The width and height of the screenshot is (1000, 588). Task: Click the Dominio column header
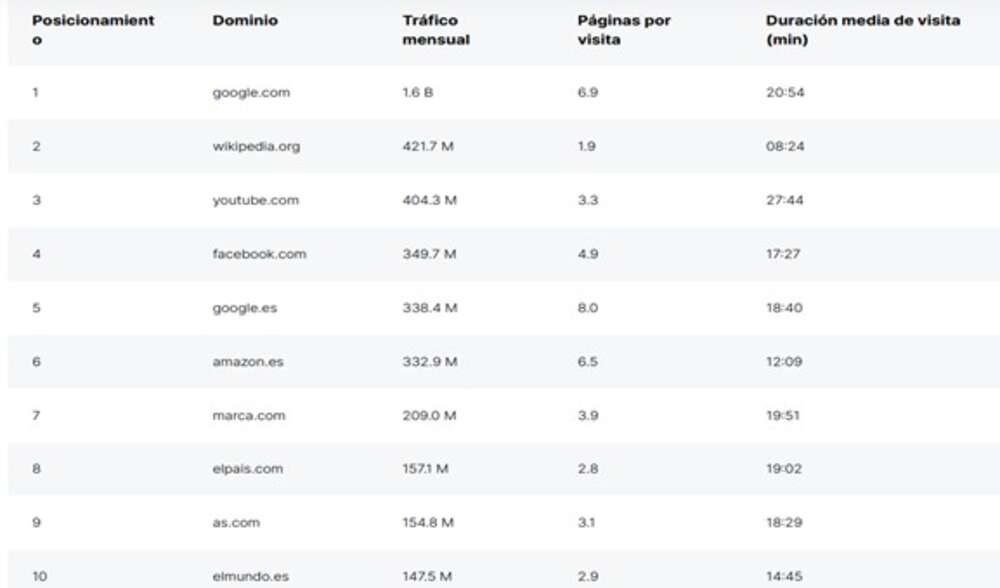[x=238, y=20]
